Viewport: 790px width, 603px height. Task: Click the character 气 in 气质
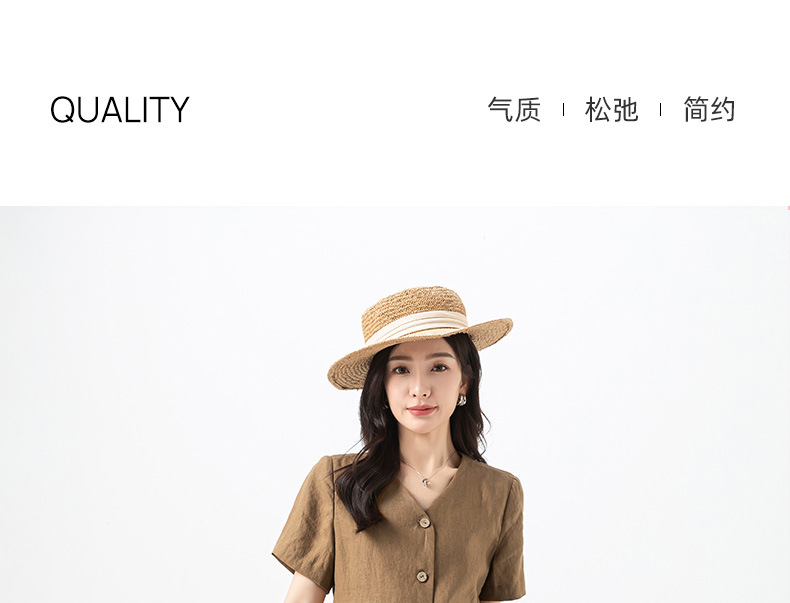(500, 109)
